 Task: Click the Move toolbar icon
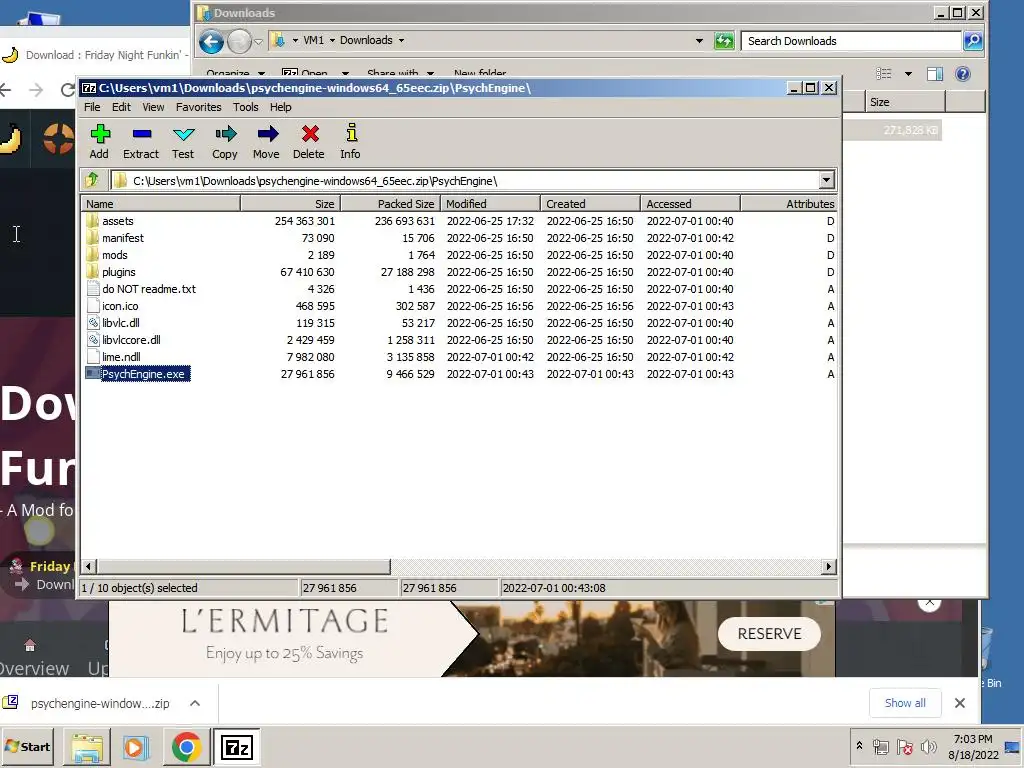(266, 141)
